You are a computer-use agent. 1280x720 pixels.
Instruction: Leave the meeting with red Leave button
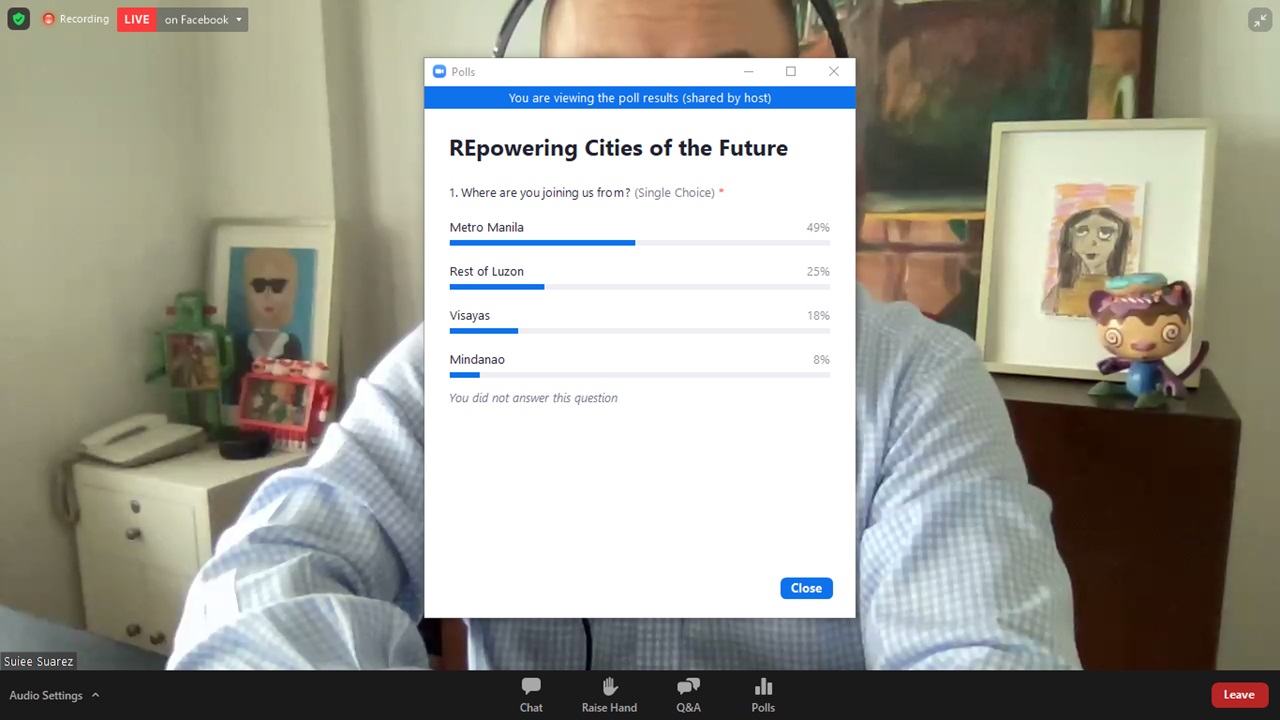[1239, 695]
